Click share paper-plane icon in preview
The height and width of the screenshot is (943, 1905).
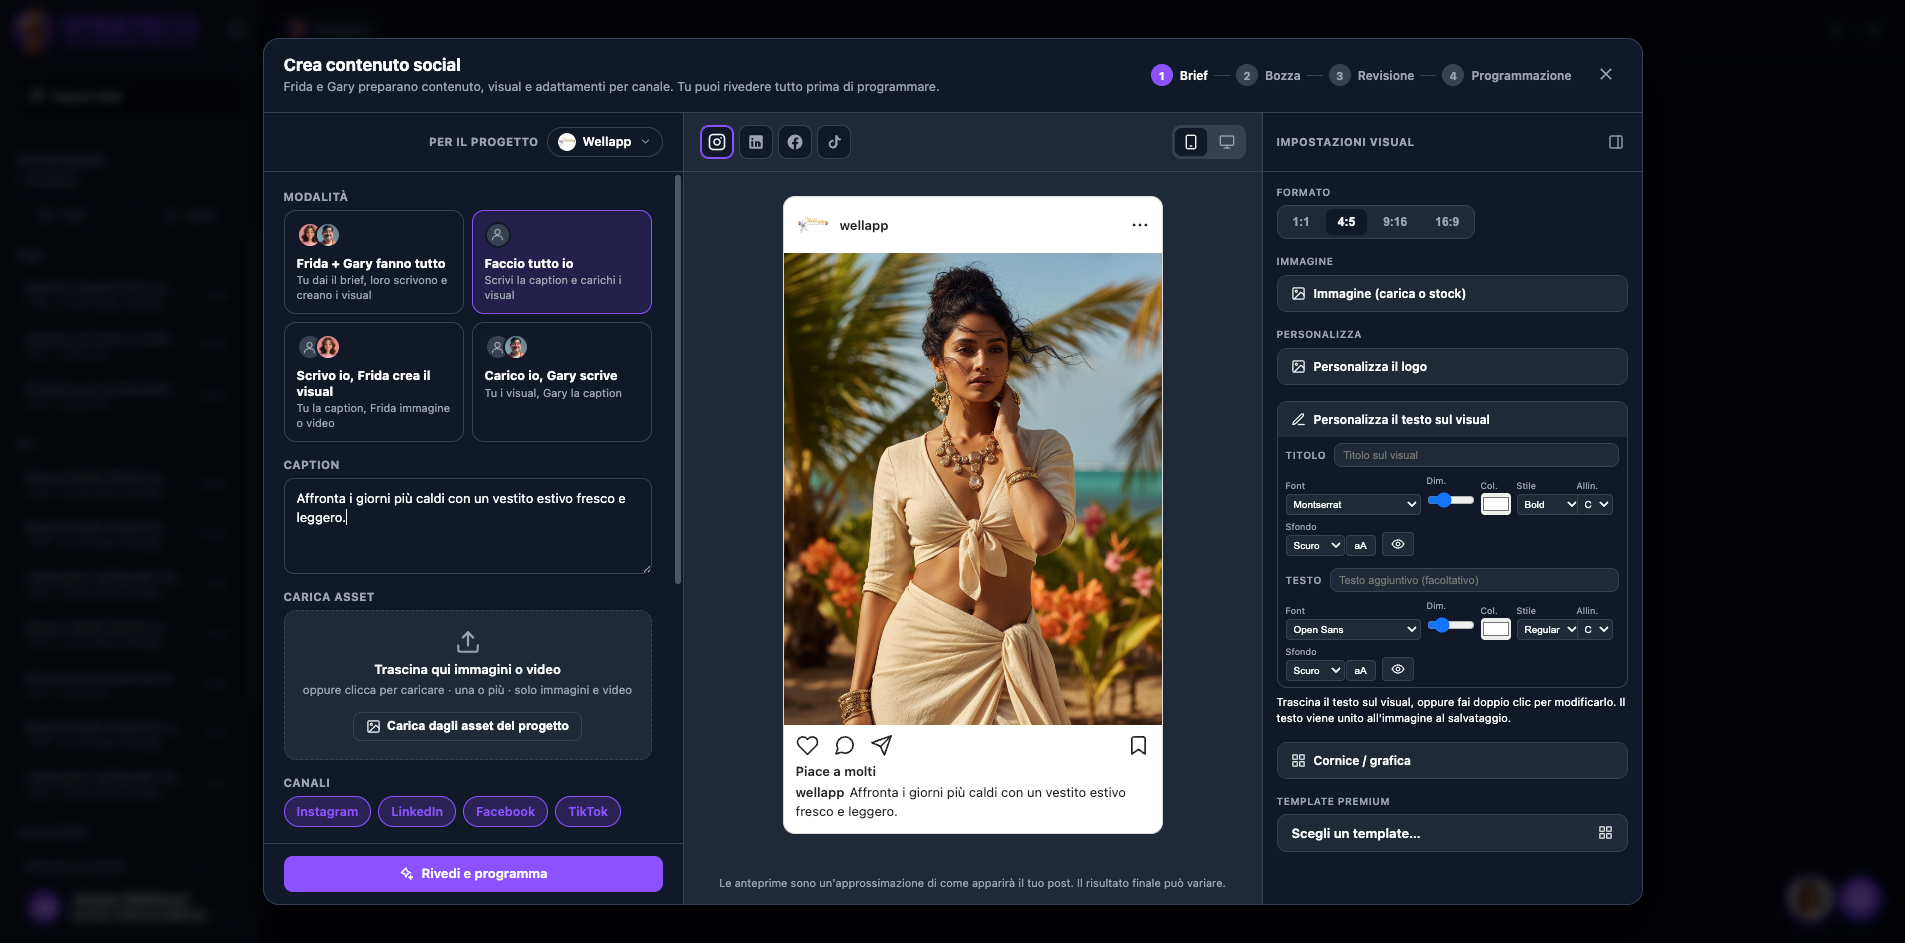(x=881, y=745)
